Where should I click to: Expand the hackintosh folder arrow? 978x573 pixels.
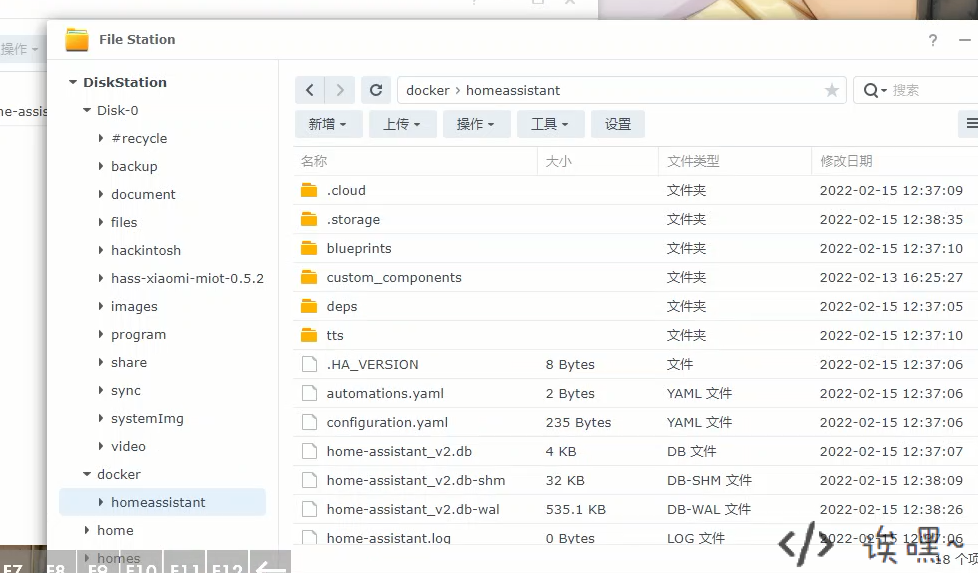[101, 250]
